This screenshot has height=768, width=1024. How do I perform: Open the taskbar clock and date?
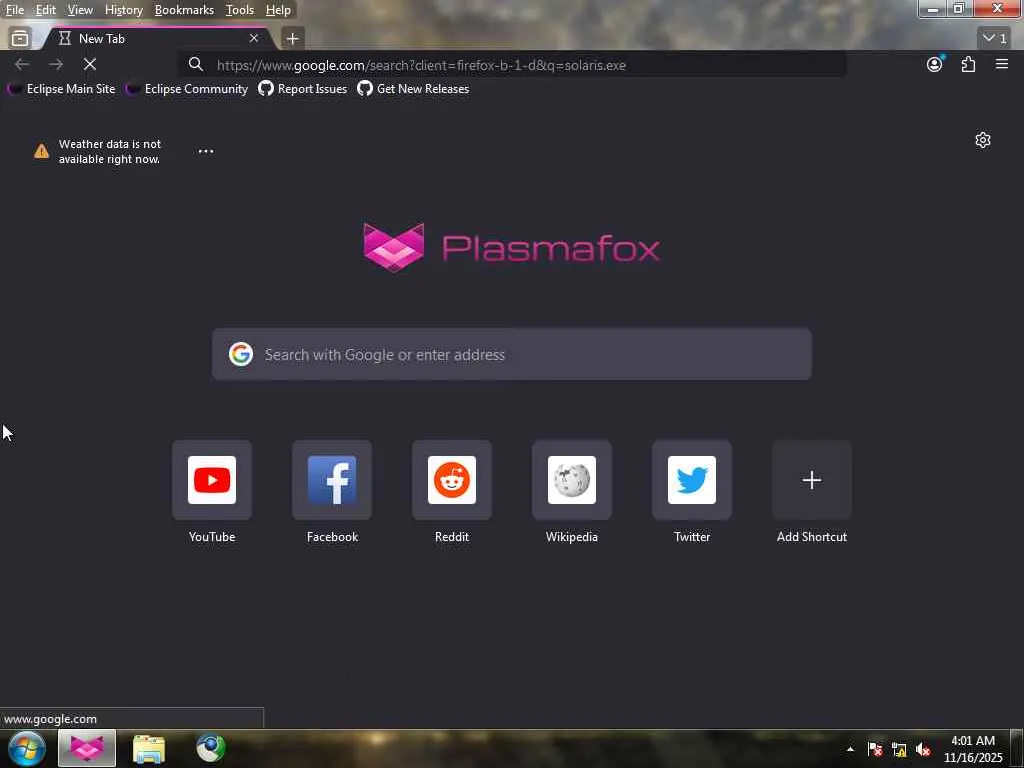tap(973, 749)
